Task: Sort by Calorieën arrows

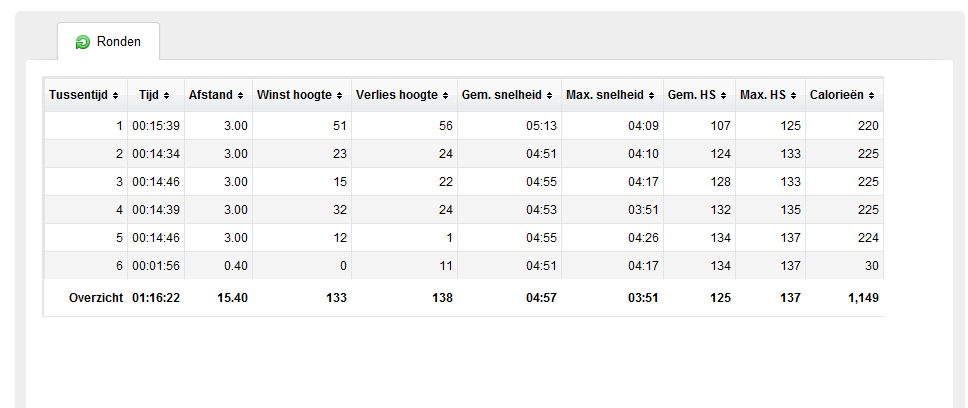Action: [x=870, y=96]
